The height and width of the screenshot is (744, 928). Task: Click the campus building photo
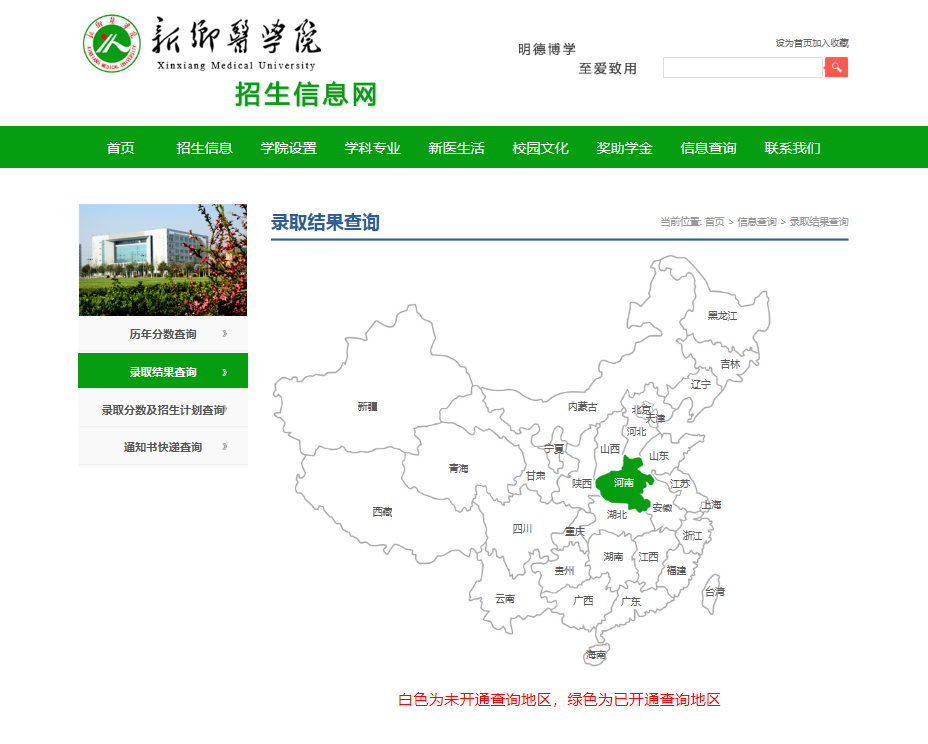pyautogui.click(x=163, y=260)
